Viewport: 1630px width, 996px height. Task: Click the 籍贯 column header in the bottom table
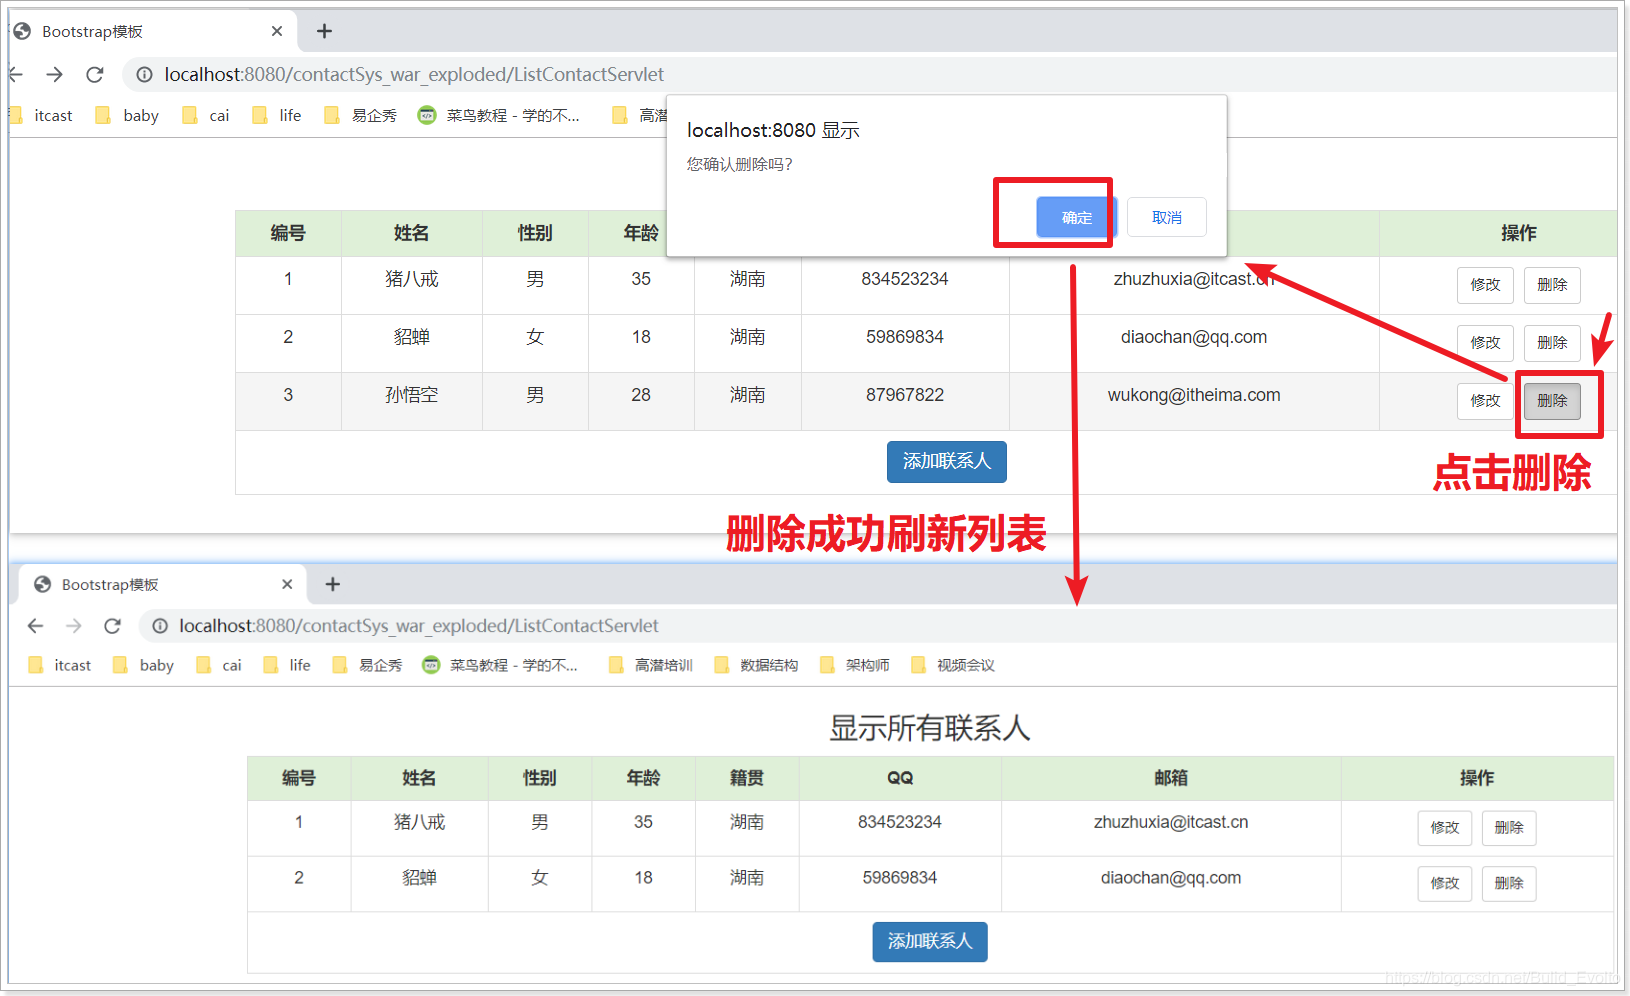coord(747,778)
